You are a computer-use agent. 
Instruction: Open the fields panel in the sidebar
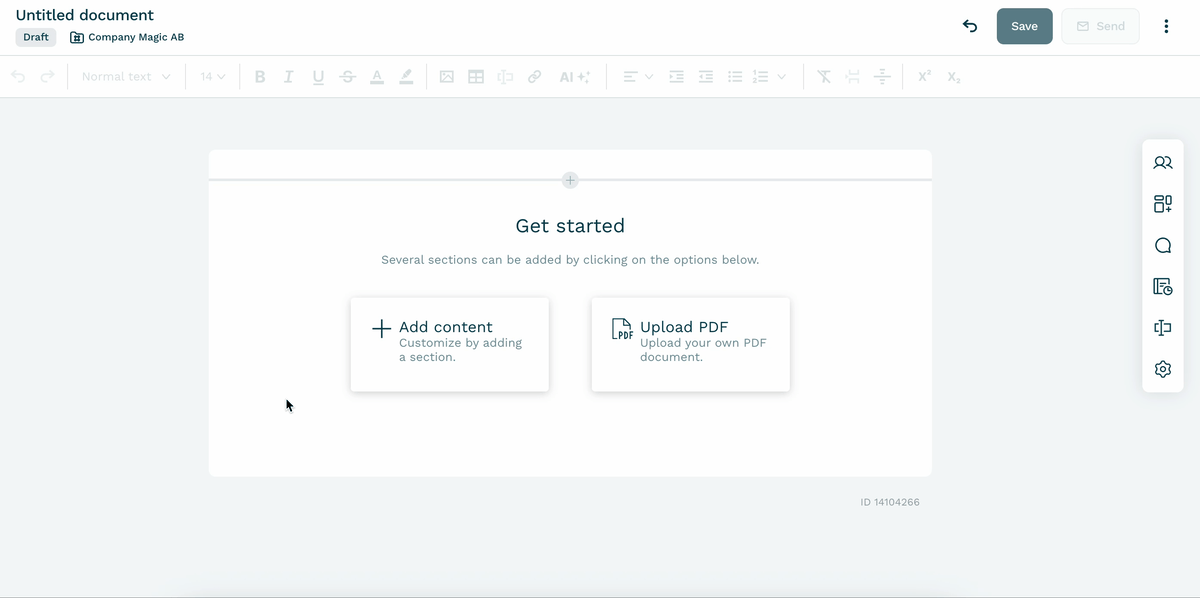pos(1163,328)
